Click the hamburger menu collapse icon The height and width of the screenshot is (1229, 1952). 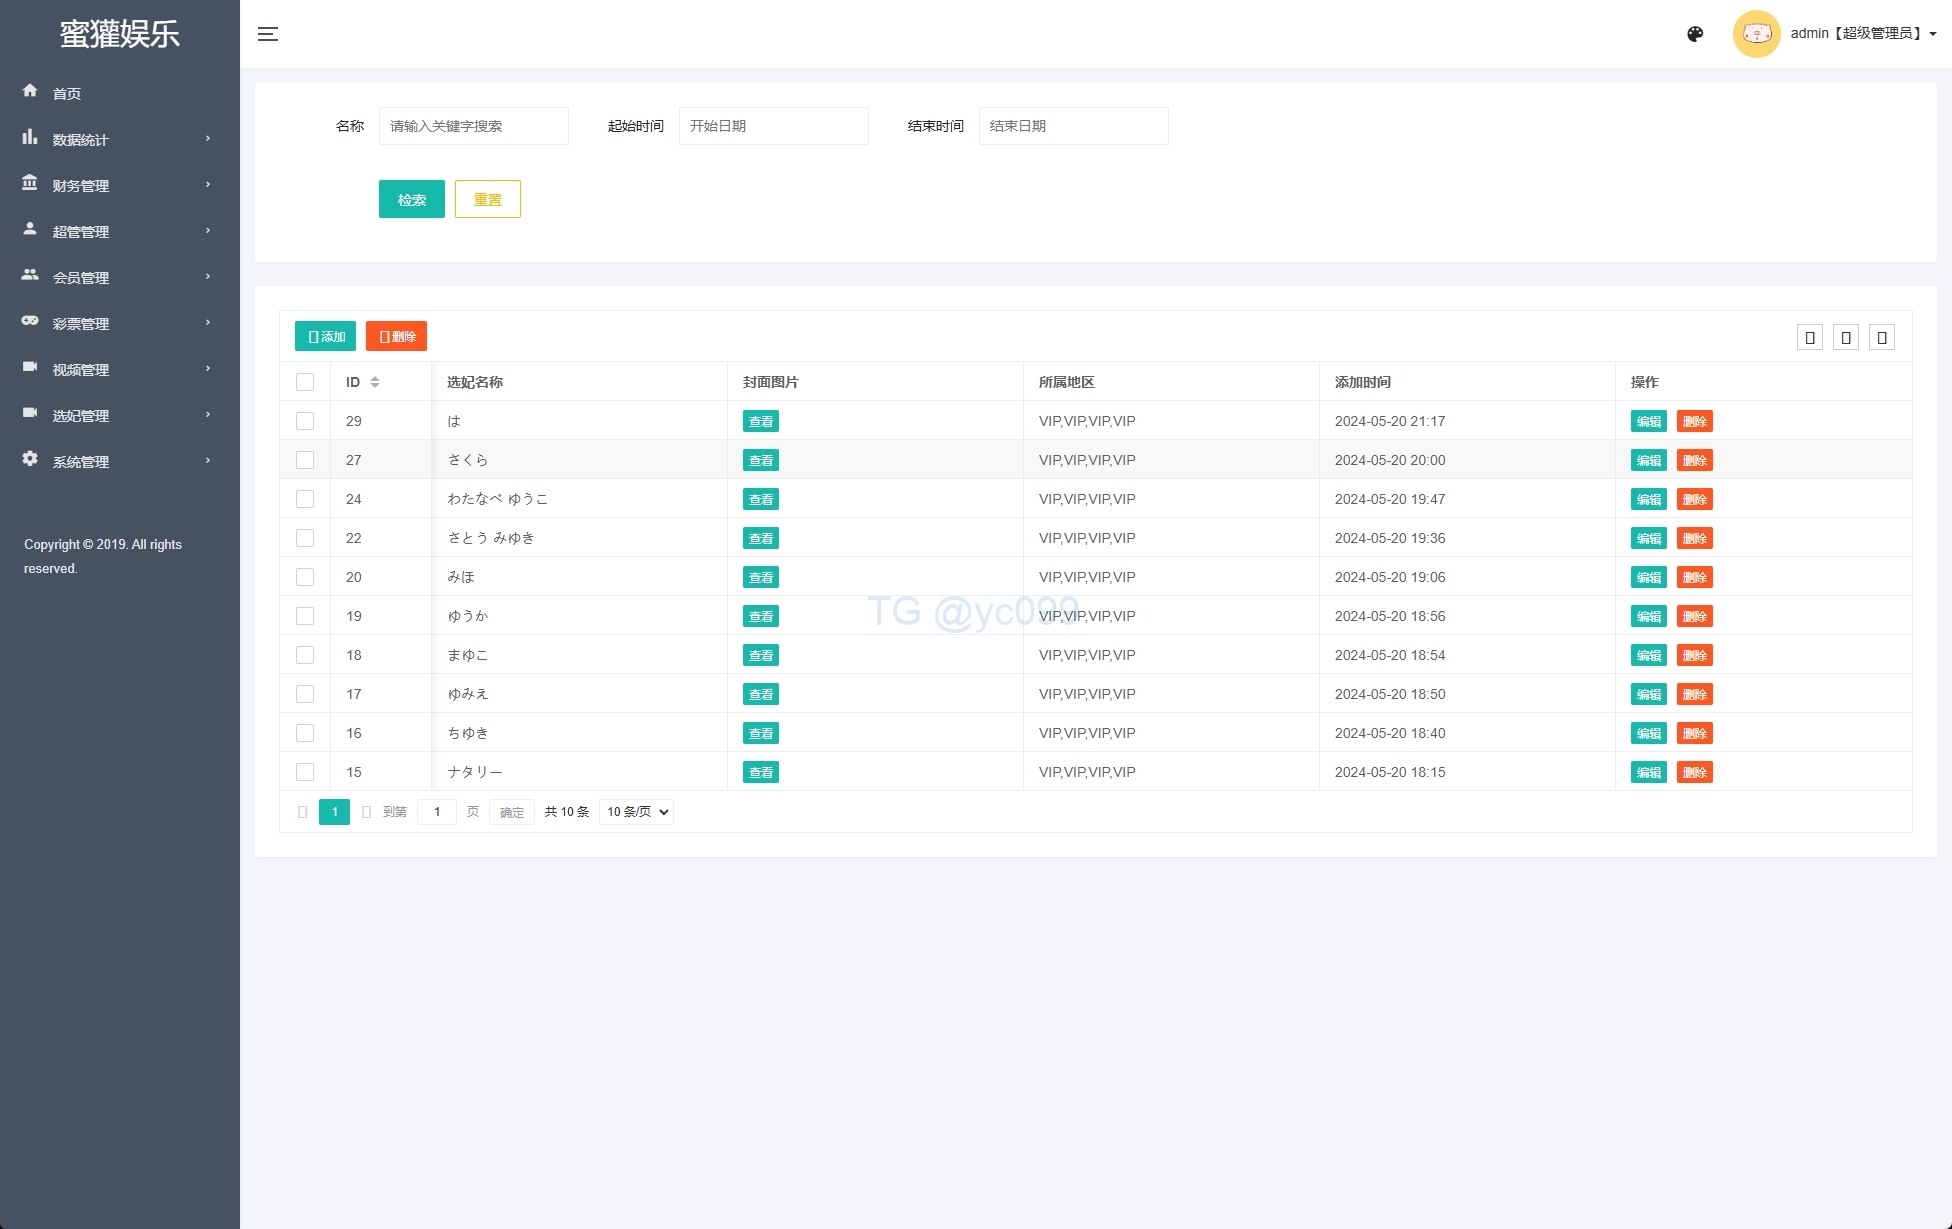(268, 34)
